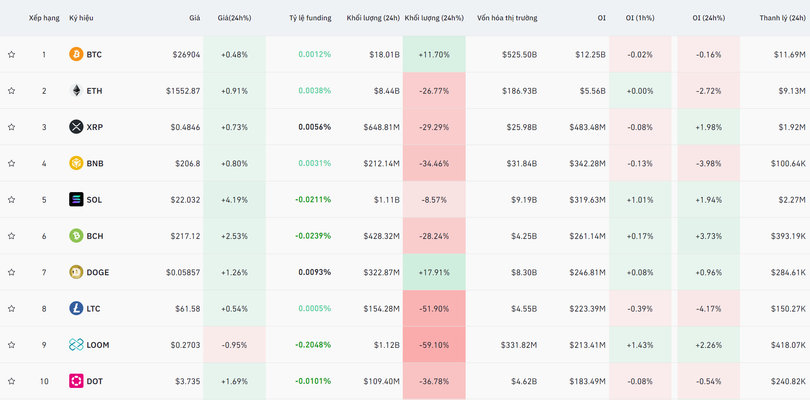The height and width of the screenshot is (400, 810).
Task: Click the Vốn hóa thị trường header
Action: [x=506, y=18]
